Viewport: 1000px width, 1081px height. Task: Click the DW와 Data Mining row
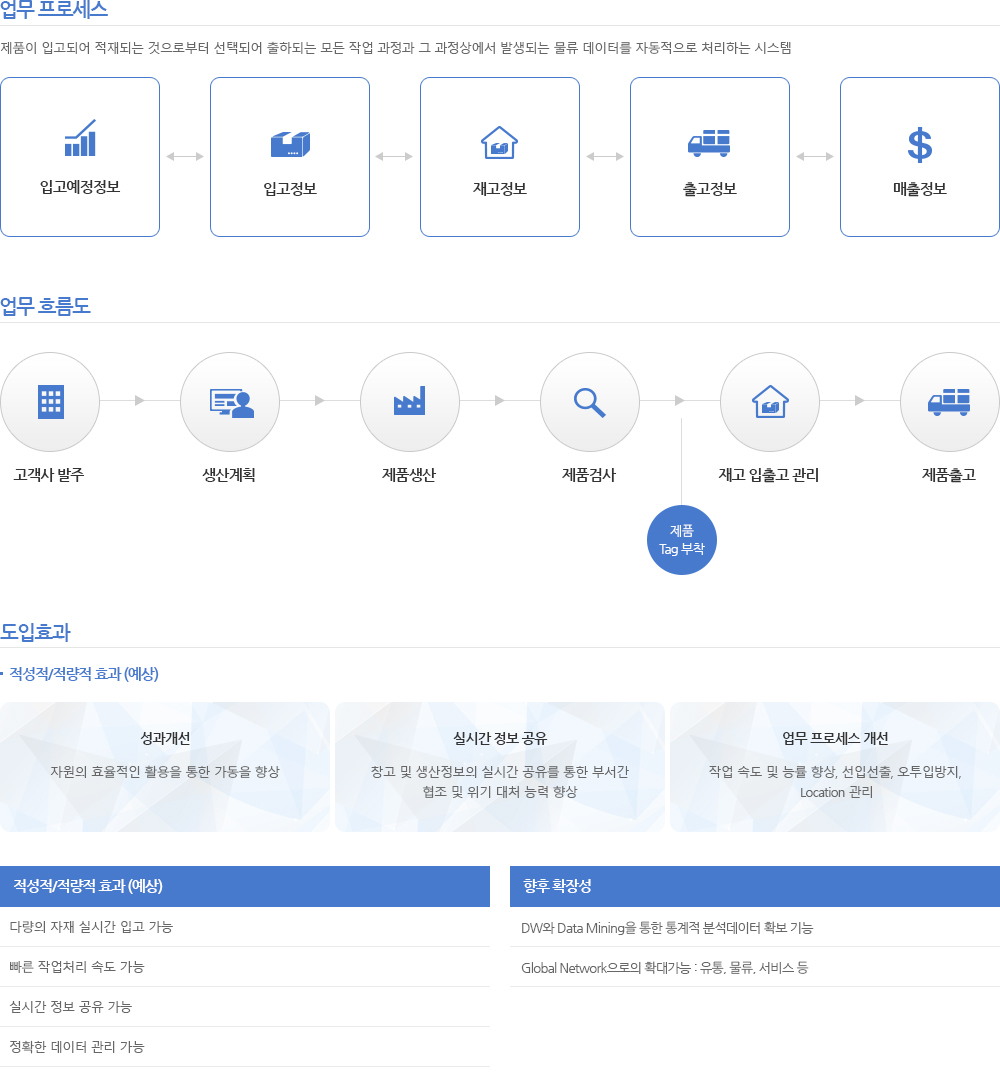[755, 927]
